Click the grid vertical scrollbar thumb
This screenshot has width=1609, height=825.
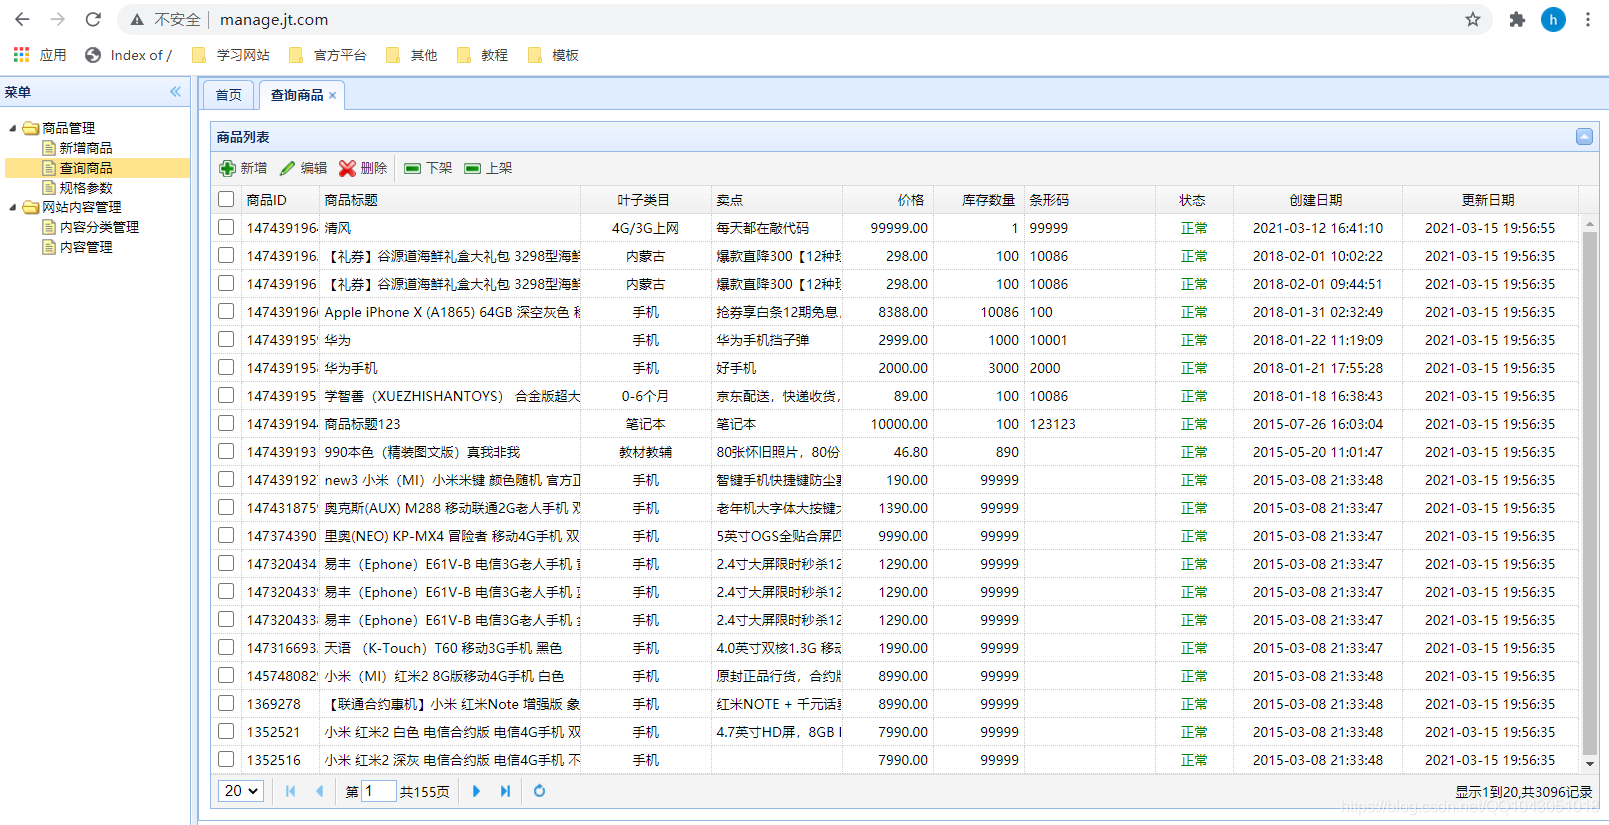click(1590, 493)
